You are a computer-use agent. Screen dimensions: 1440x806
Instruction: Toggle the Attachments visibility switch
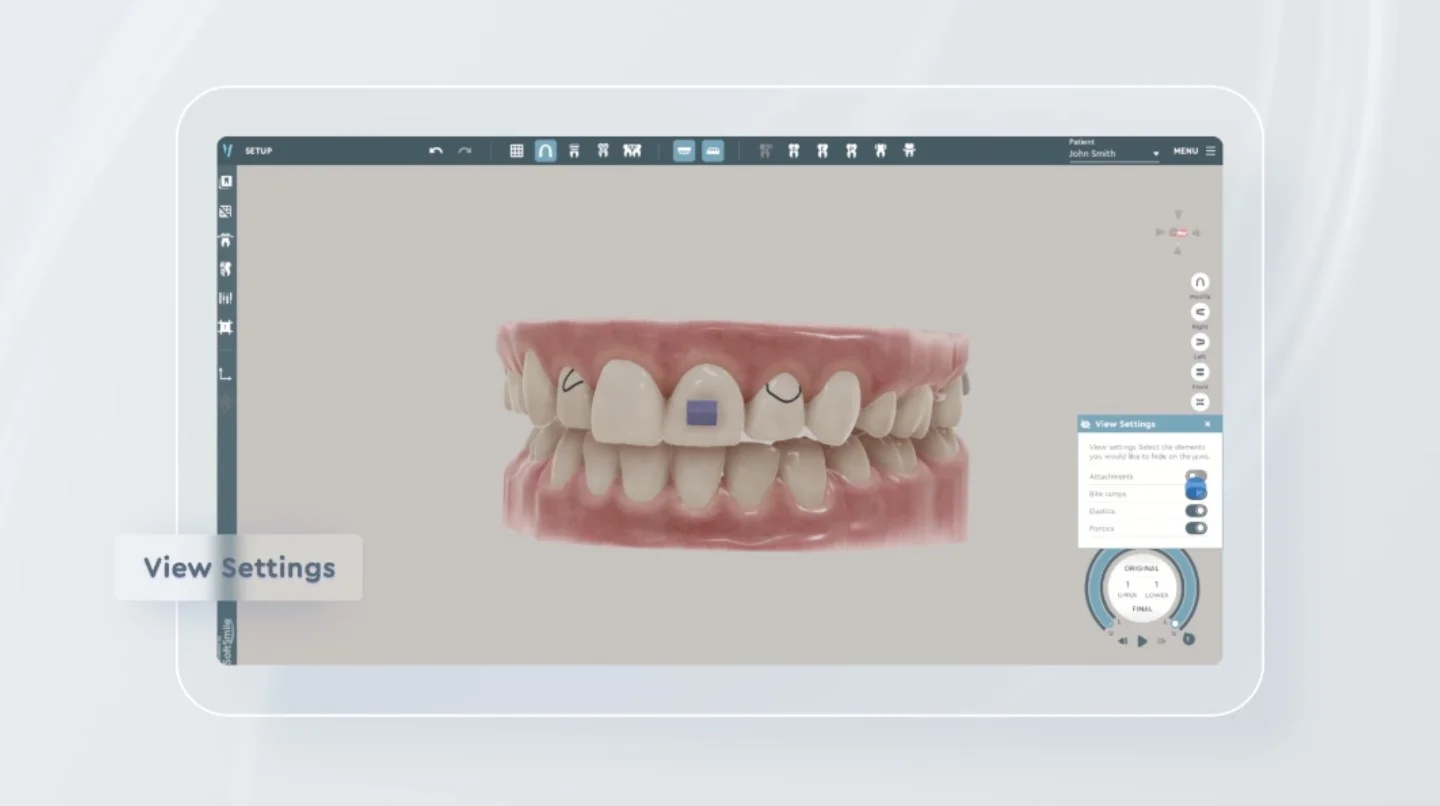point(1196,476)
